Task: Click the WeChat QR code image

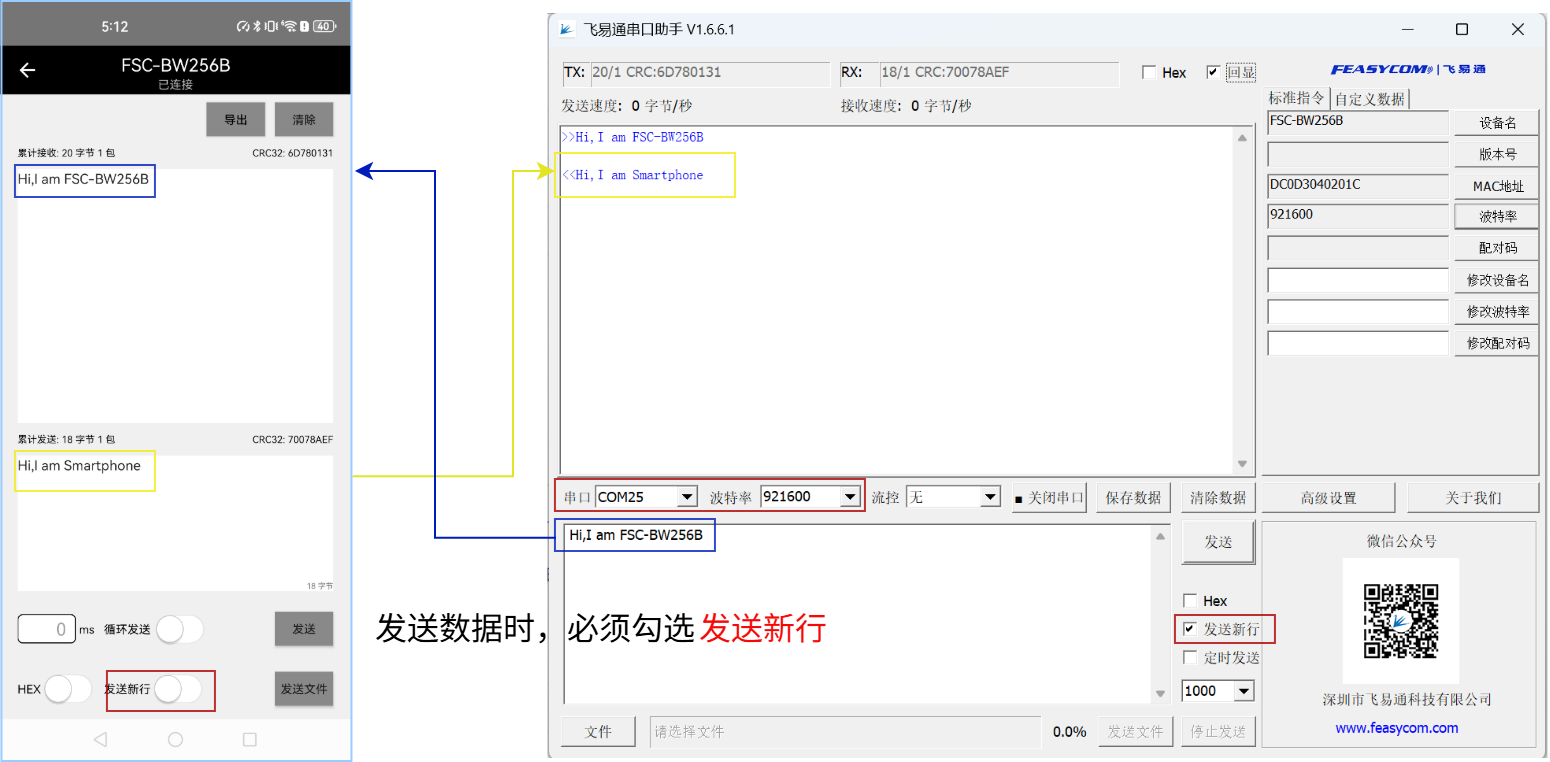Action: click(1401, 620)
